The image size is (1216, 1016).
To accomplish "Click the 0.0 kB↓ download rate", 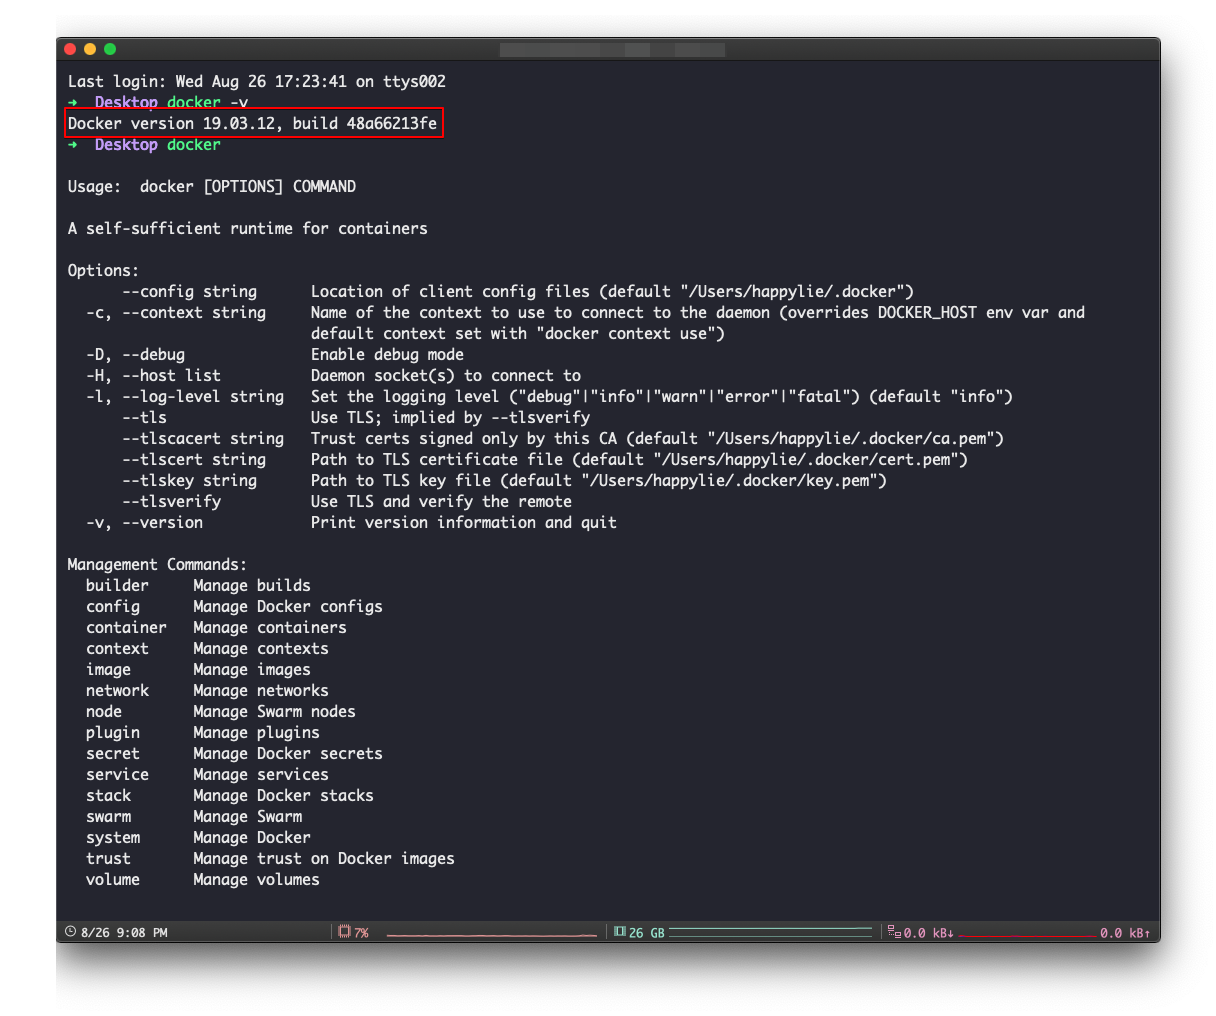I will pos(929,933).
